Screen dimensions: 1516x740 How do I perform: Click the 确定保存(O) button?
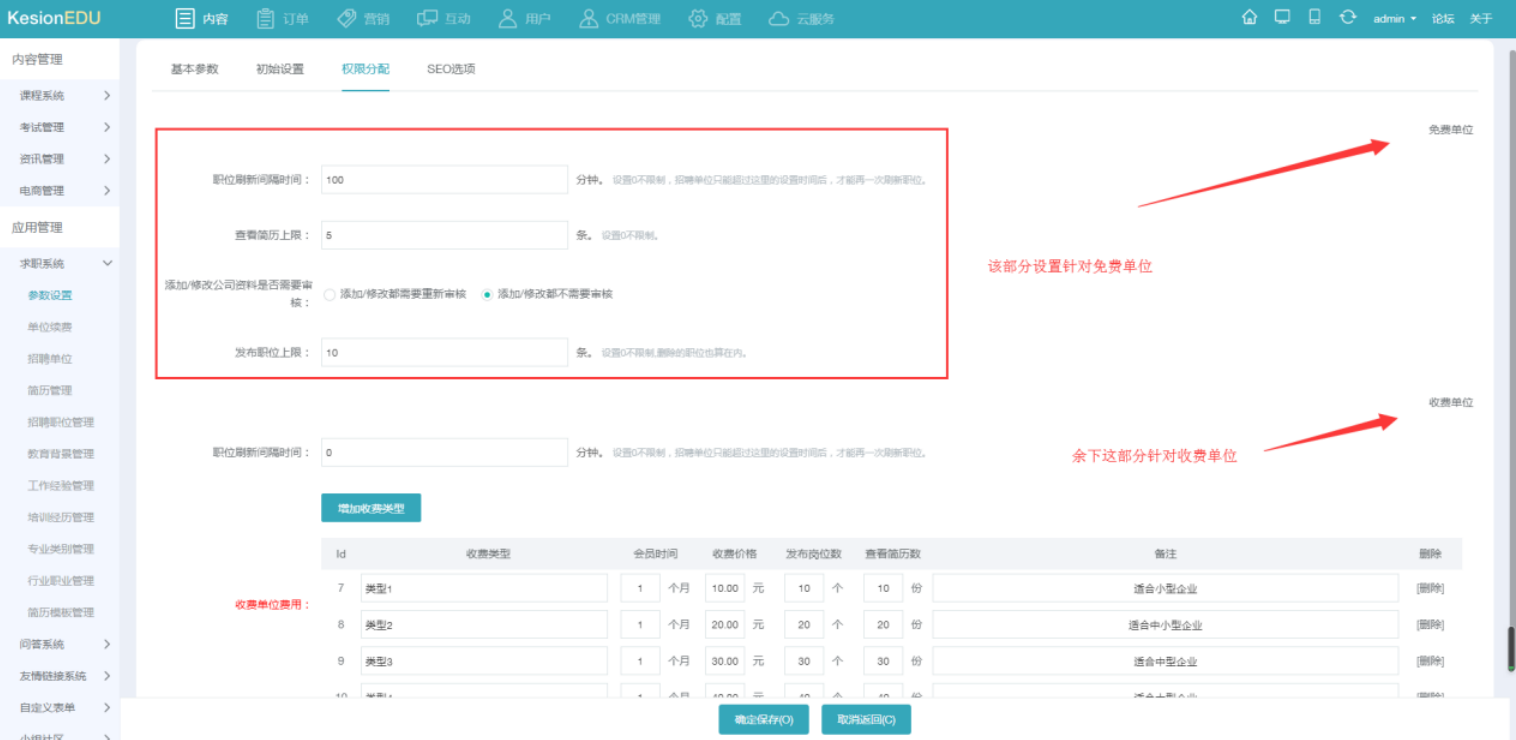tap(763, 720)
